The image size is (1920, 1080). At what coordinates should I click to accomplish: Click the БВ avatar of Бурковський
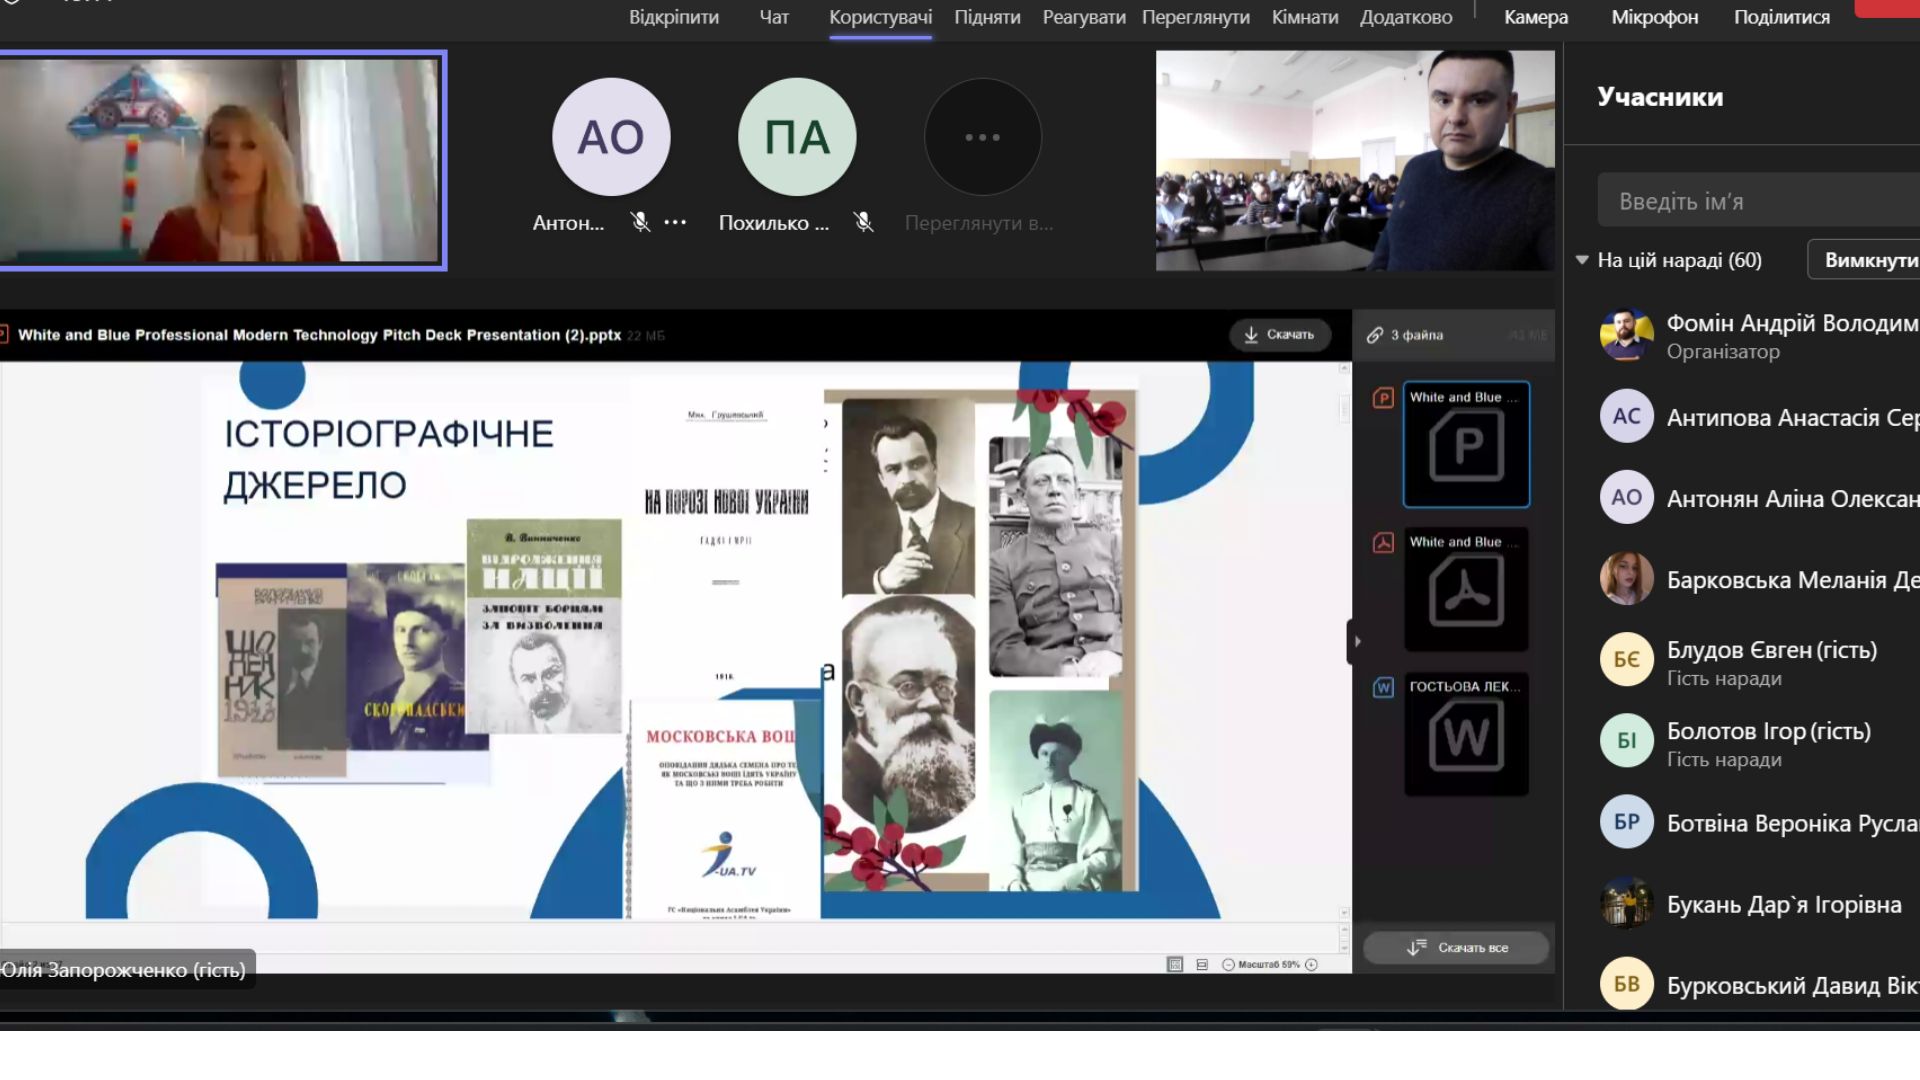coord(1626,984)
